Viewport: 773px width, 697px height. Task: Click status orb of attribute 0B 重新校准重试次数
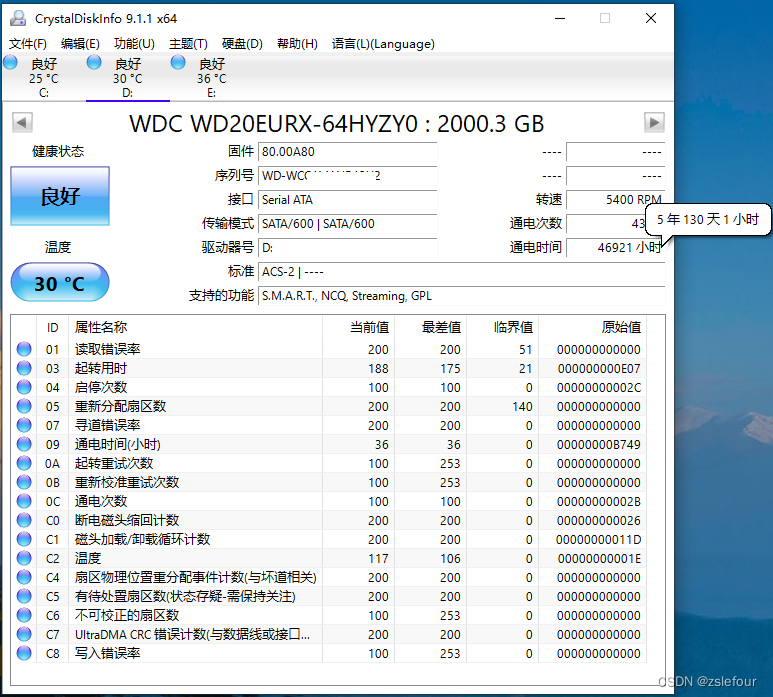coord(24,482)
